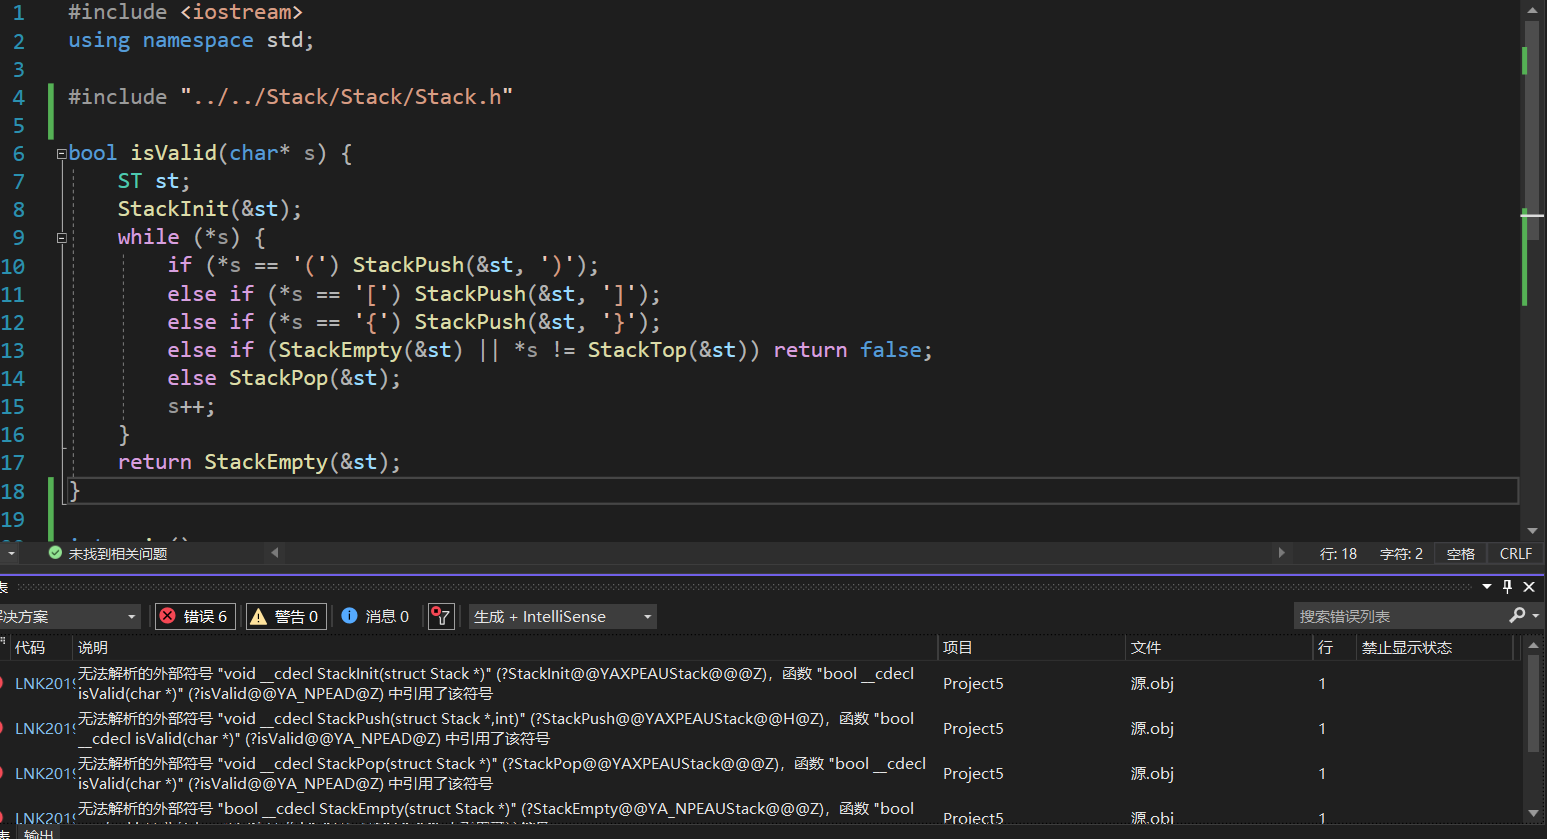Select the LNK2019 StackInit error row

[x=760, y=683]
